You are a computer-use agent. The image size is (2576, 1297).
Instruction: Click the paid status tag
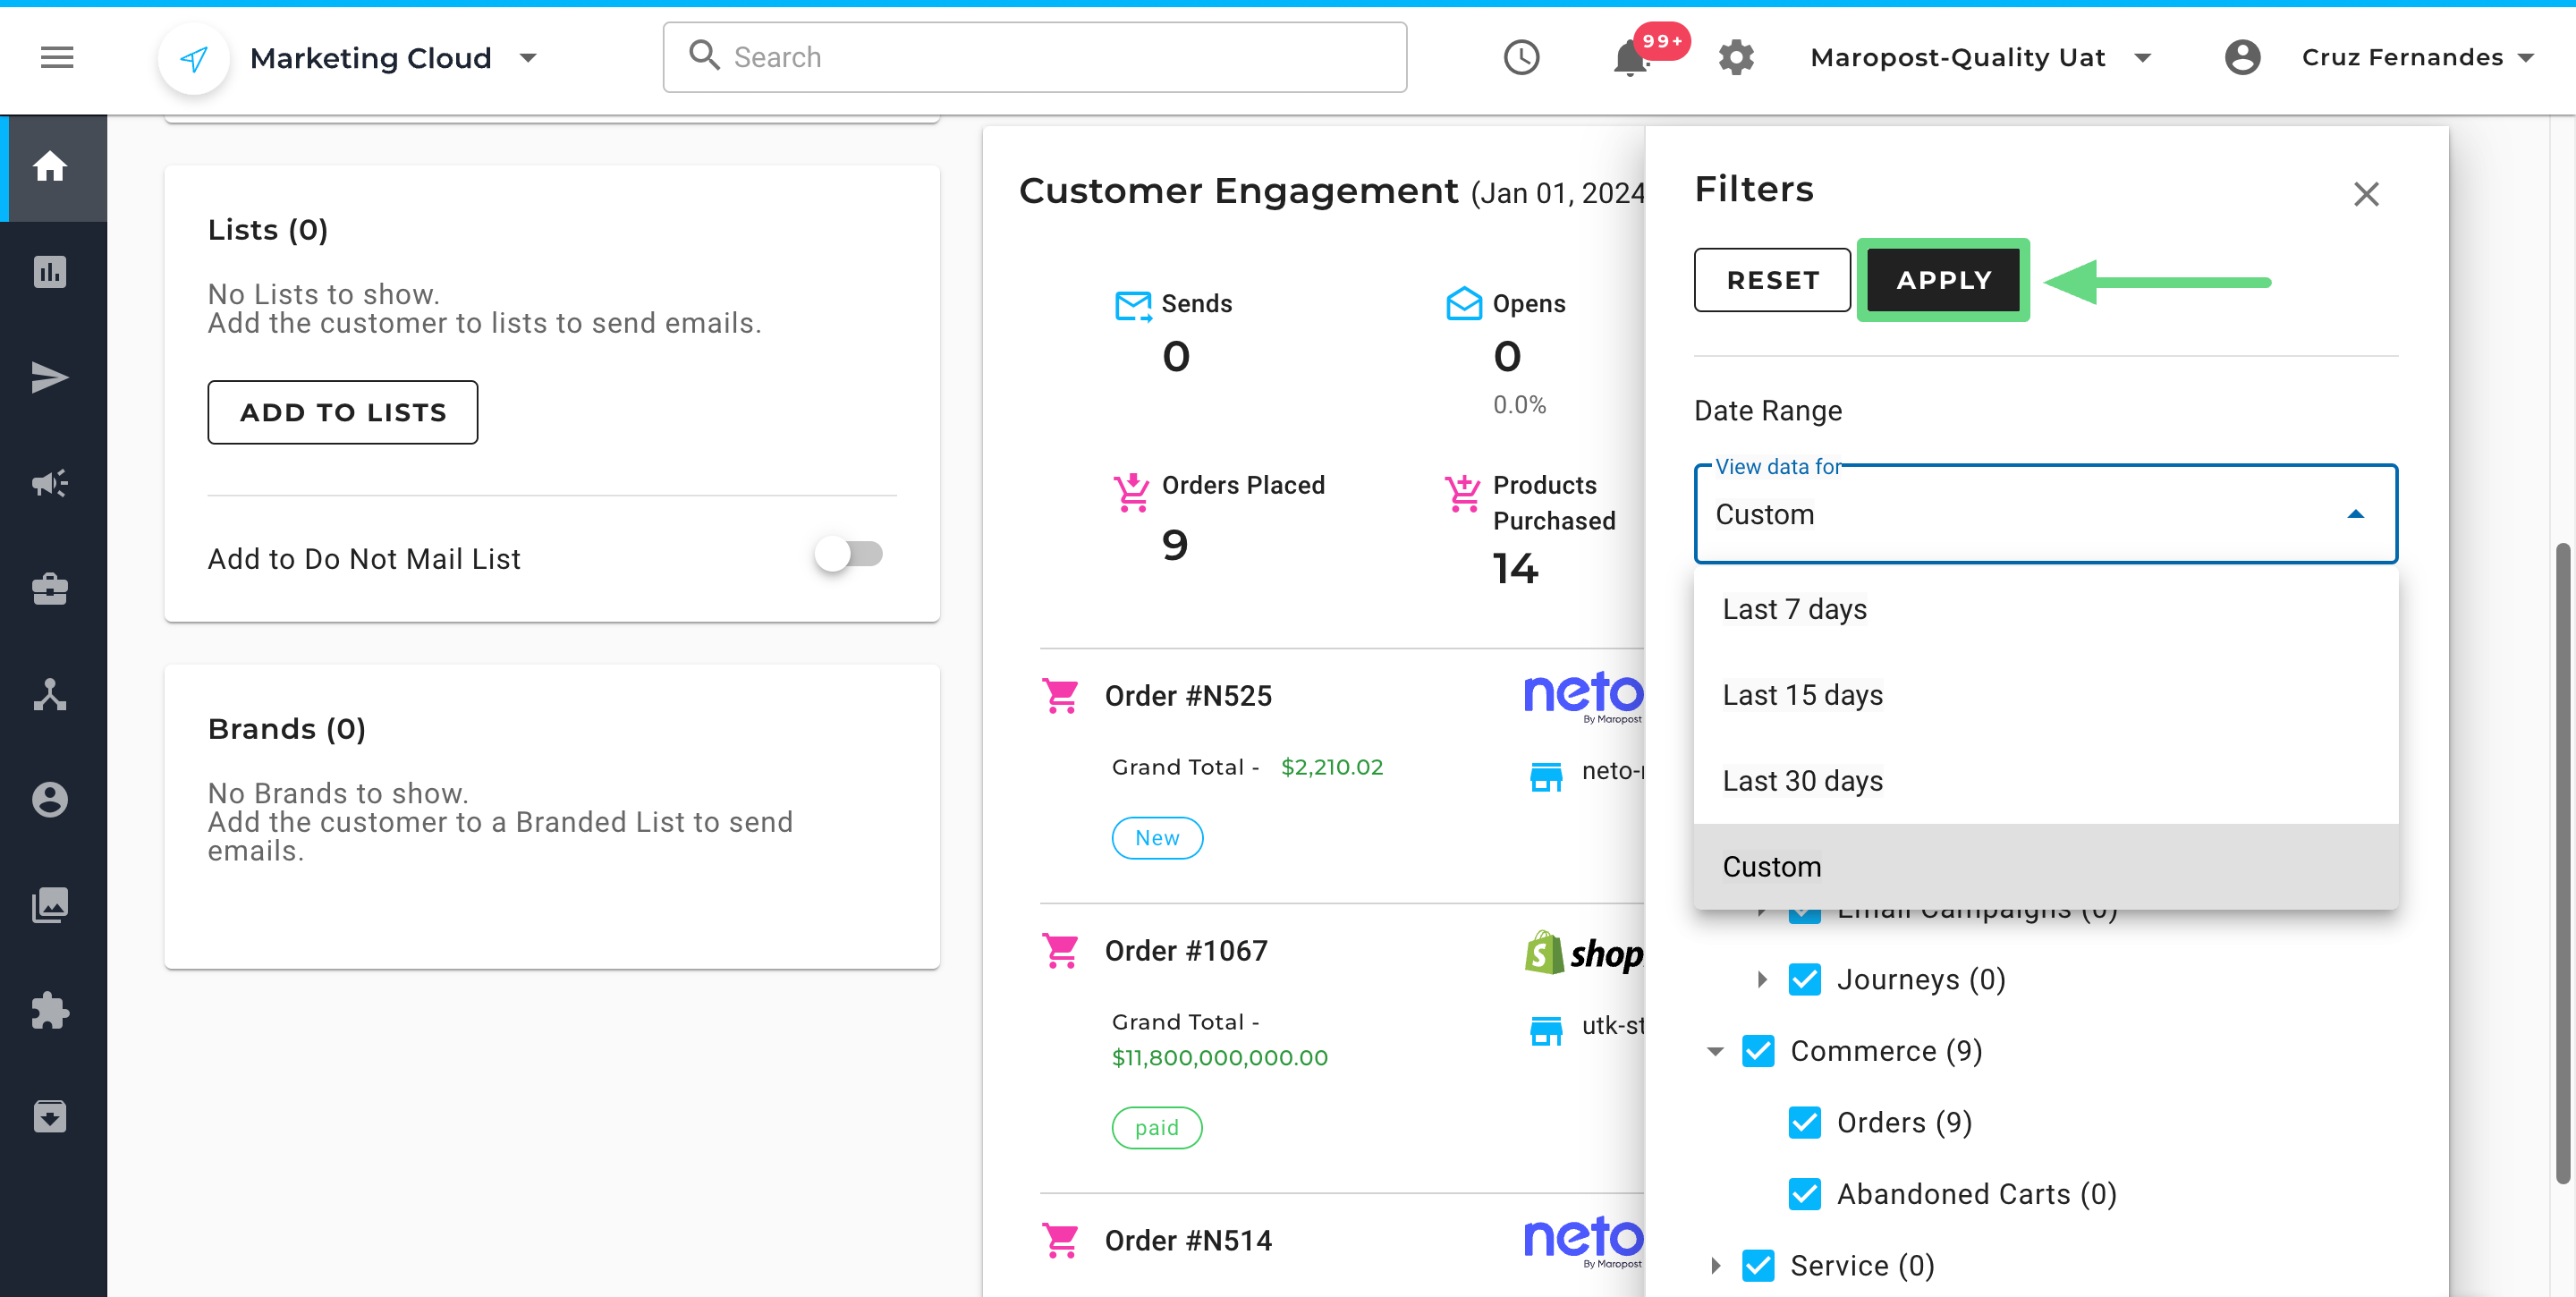[x=1157, y=1128]
